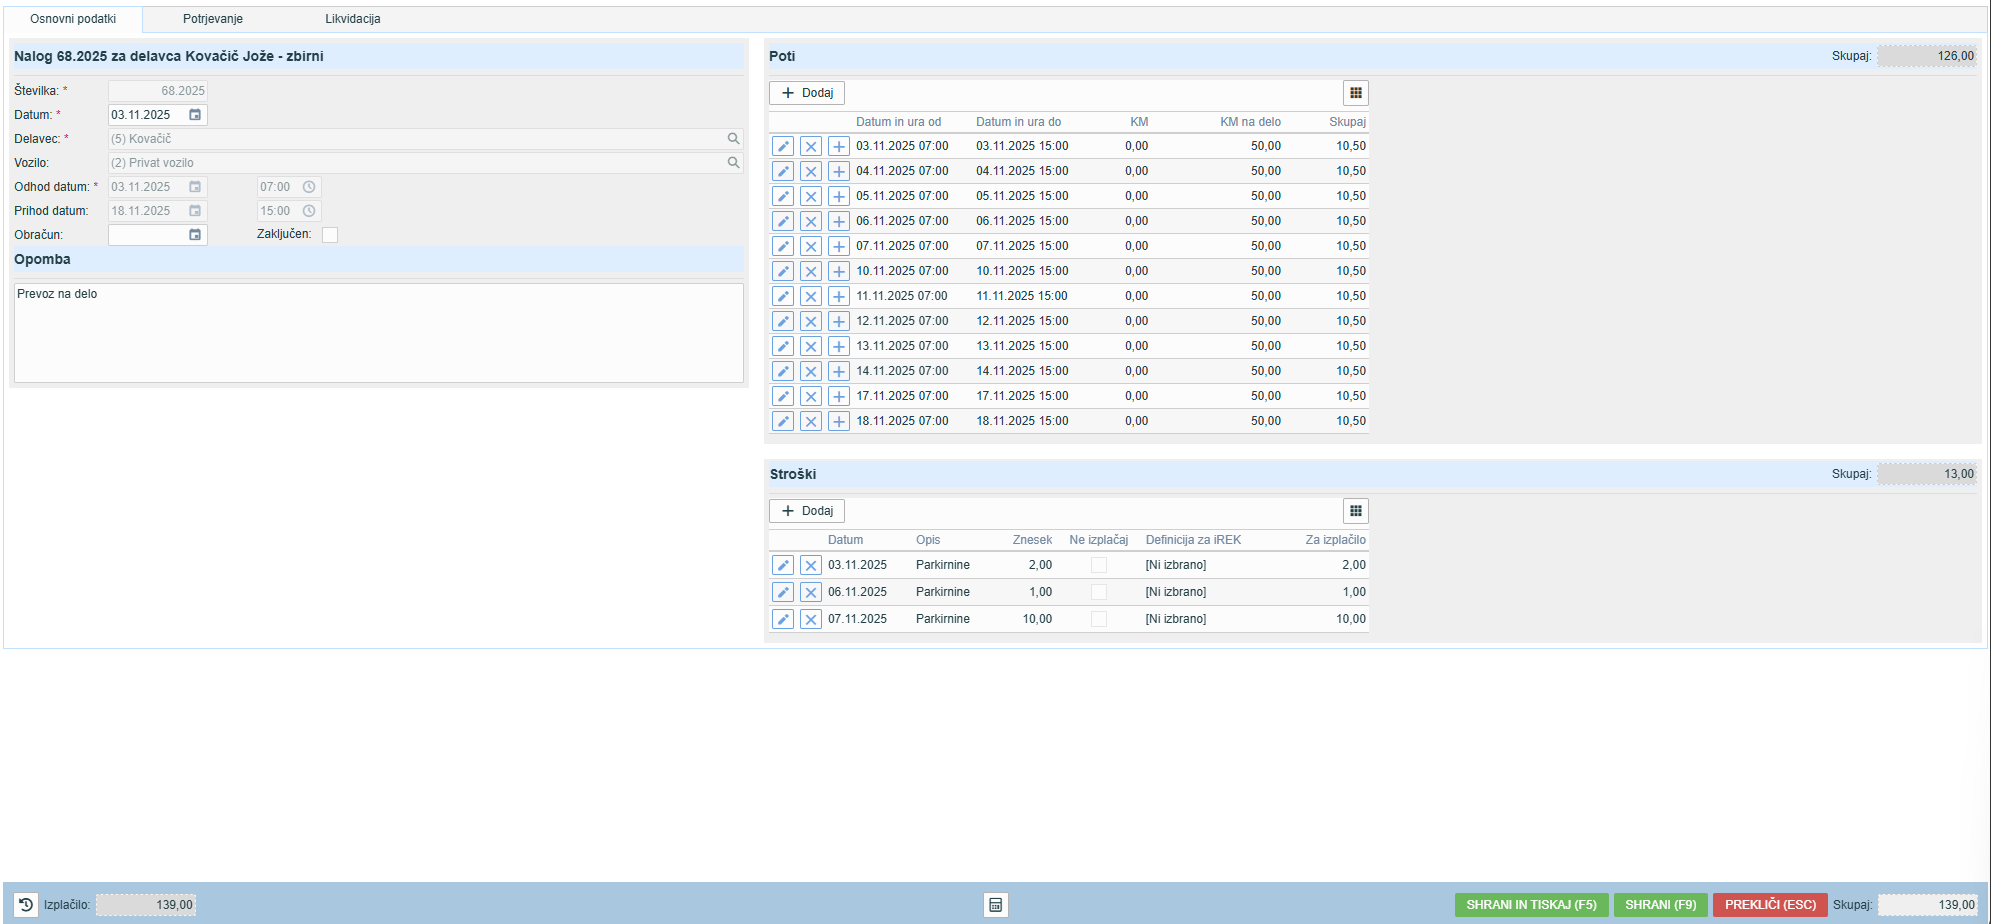Open the Datum calendar picker

click(x=195, y=115)
